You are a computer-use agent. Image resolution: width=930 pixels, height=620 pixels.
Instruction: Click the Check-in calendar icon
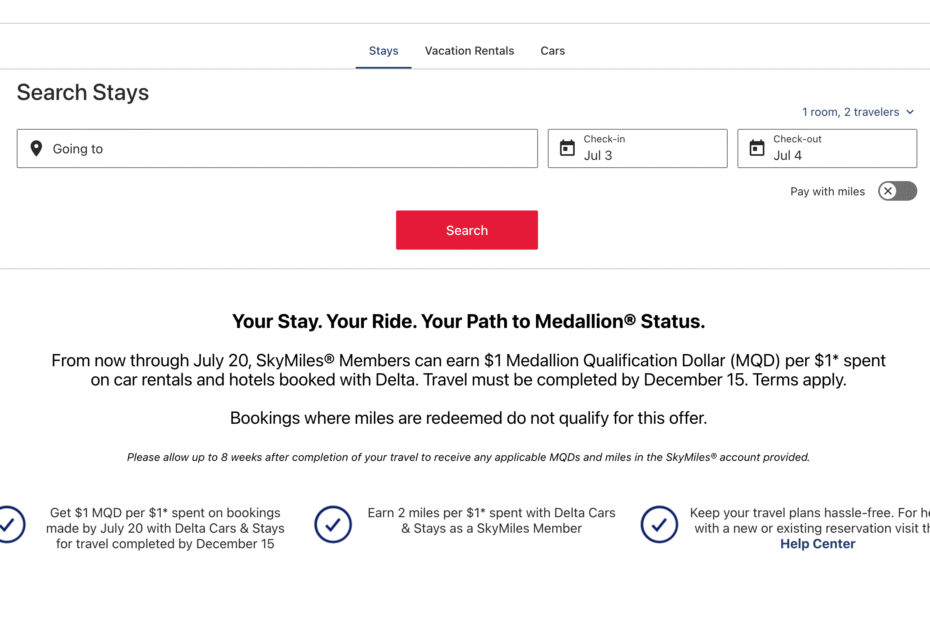(567, 148)
